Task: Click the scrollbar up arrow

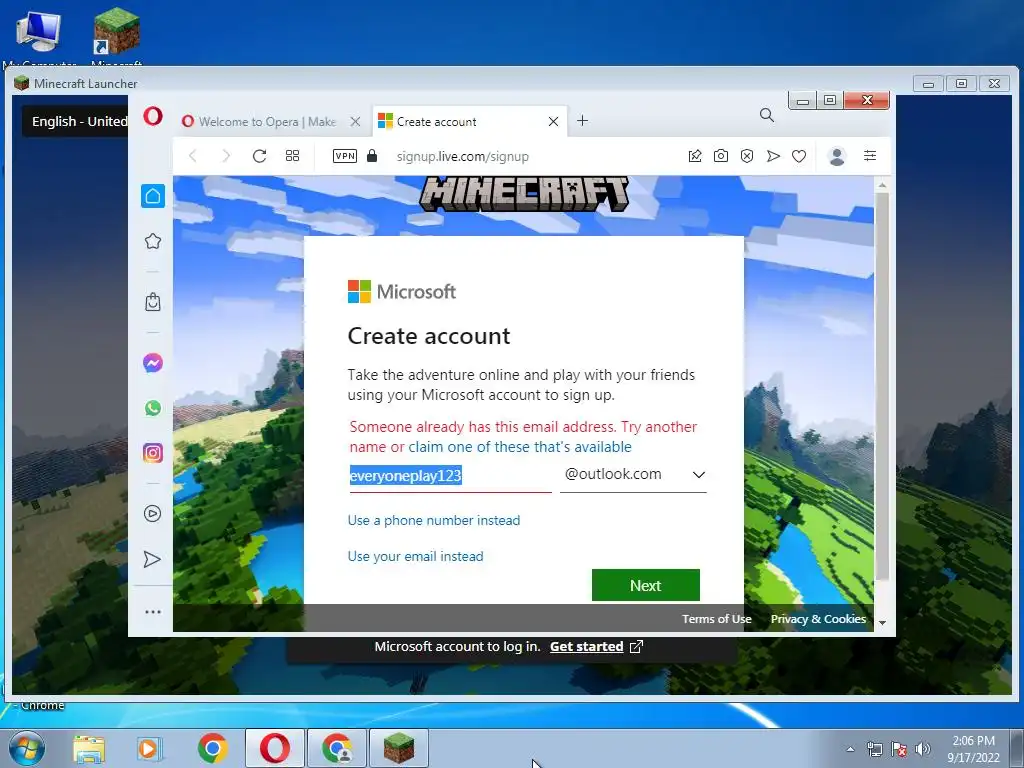Action: tap(882, 185)
